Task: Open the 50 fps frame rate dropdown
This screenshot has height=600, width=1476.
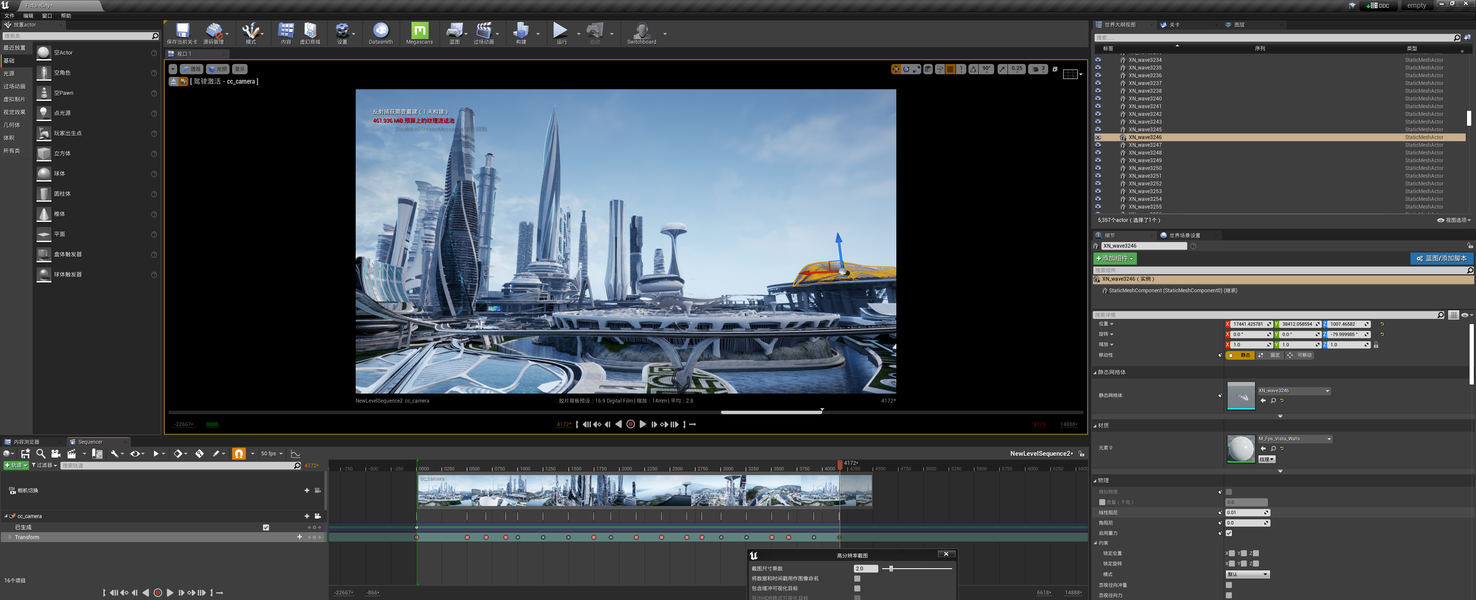Action: 270,454
